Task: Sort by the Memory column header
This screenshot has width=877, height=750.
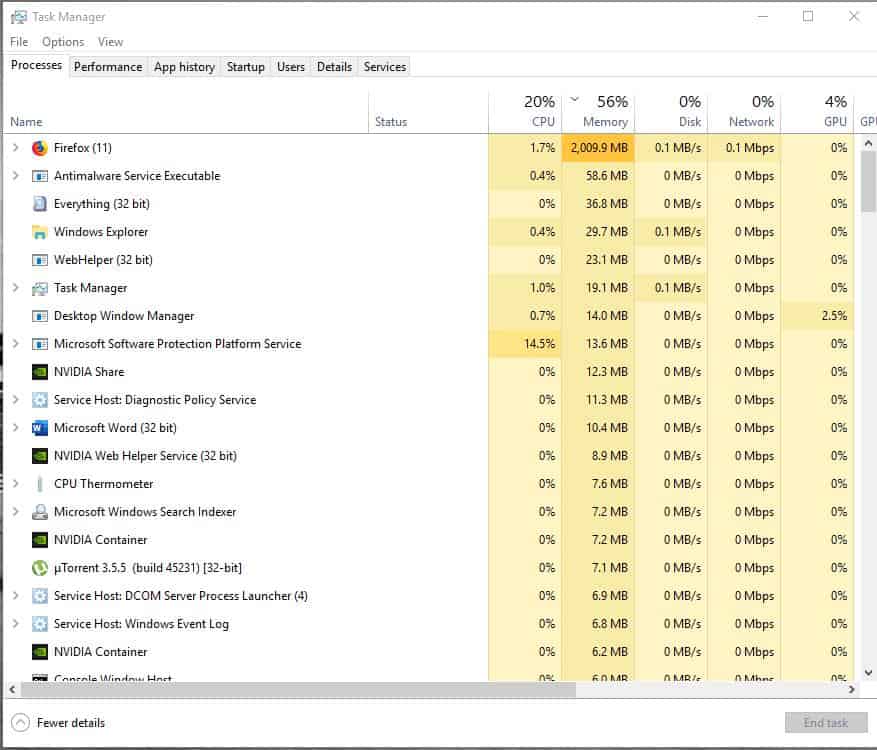Action: coord(598,112)
